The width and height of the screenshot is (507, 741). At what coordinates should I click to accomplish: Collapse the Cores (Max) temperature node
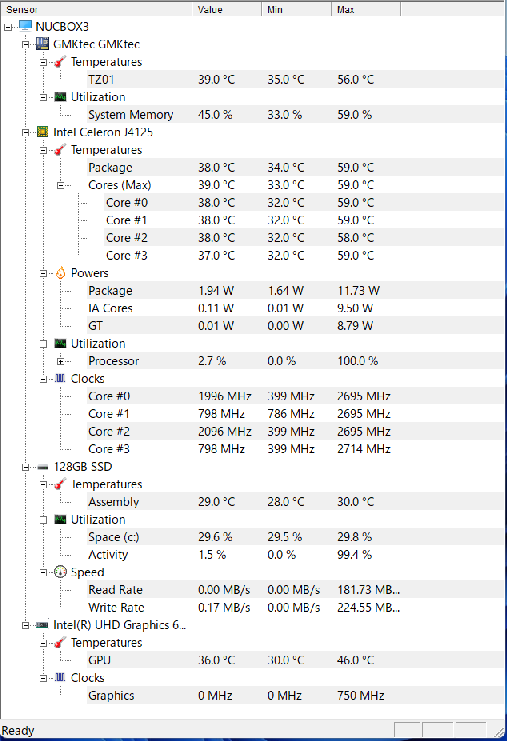60,185
